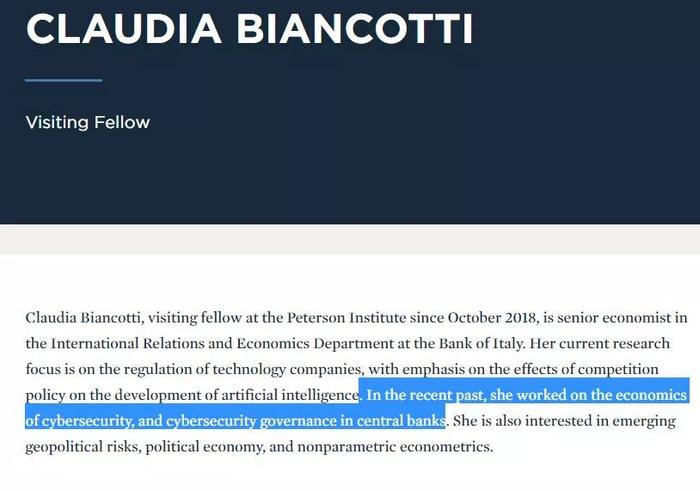Viewport: 700px width, 491px height.
Task: Click "October 2018" in the first line
Action: pyautogui.click(x=491, y=318)
